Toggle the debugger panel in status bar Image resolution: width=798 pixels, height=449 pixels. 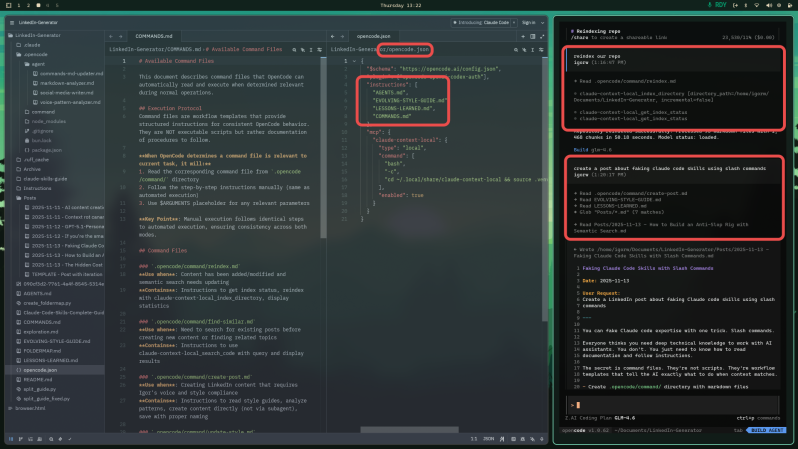point(523,439)
